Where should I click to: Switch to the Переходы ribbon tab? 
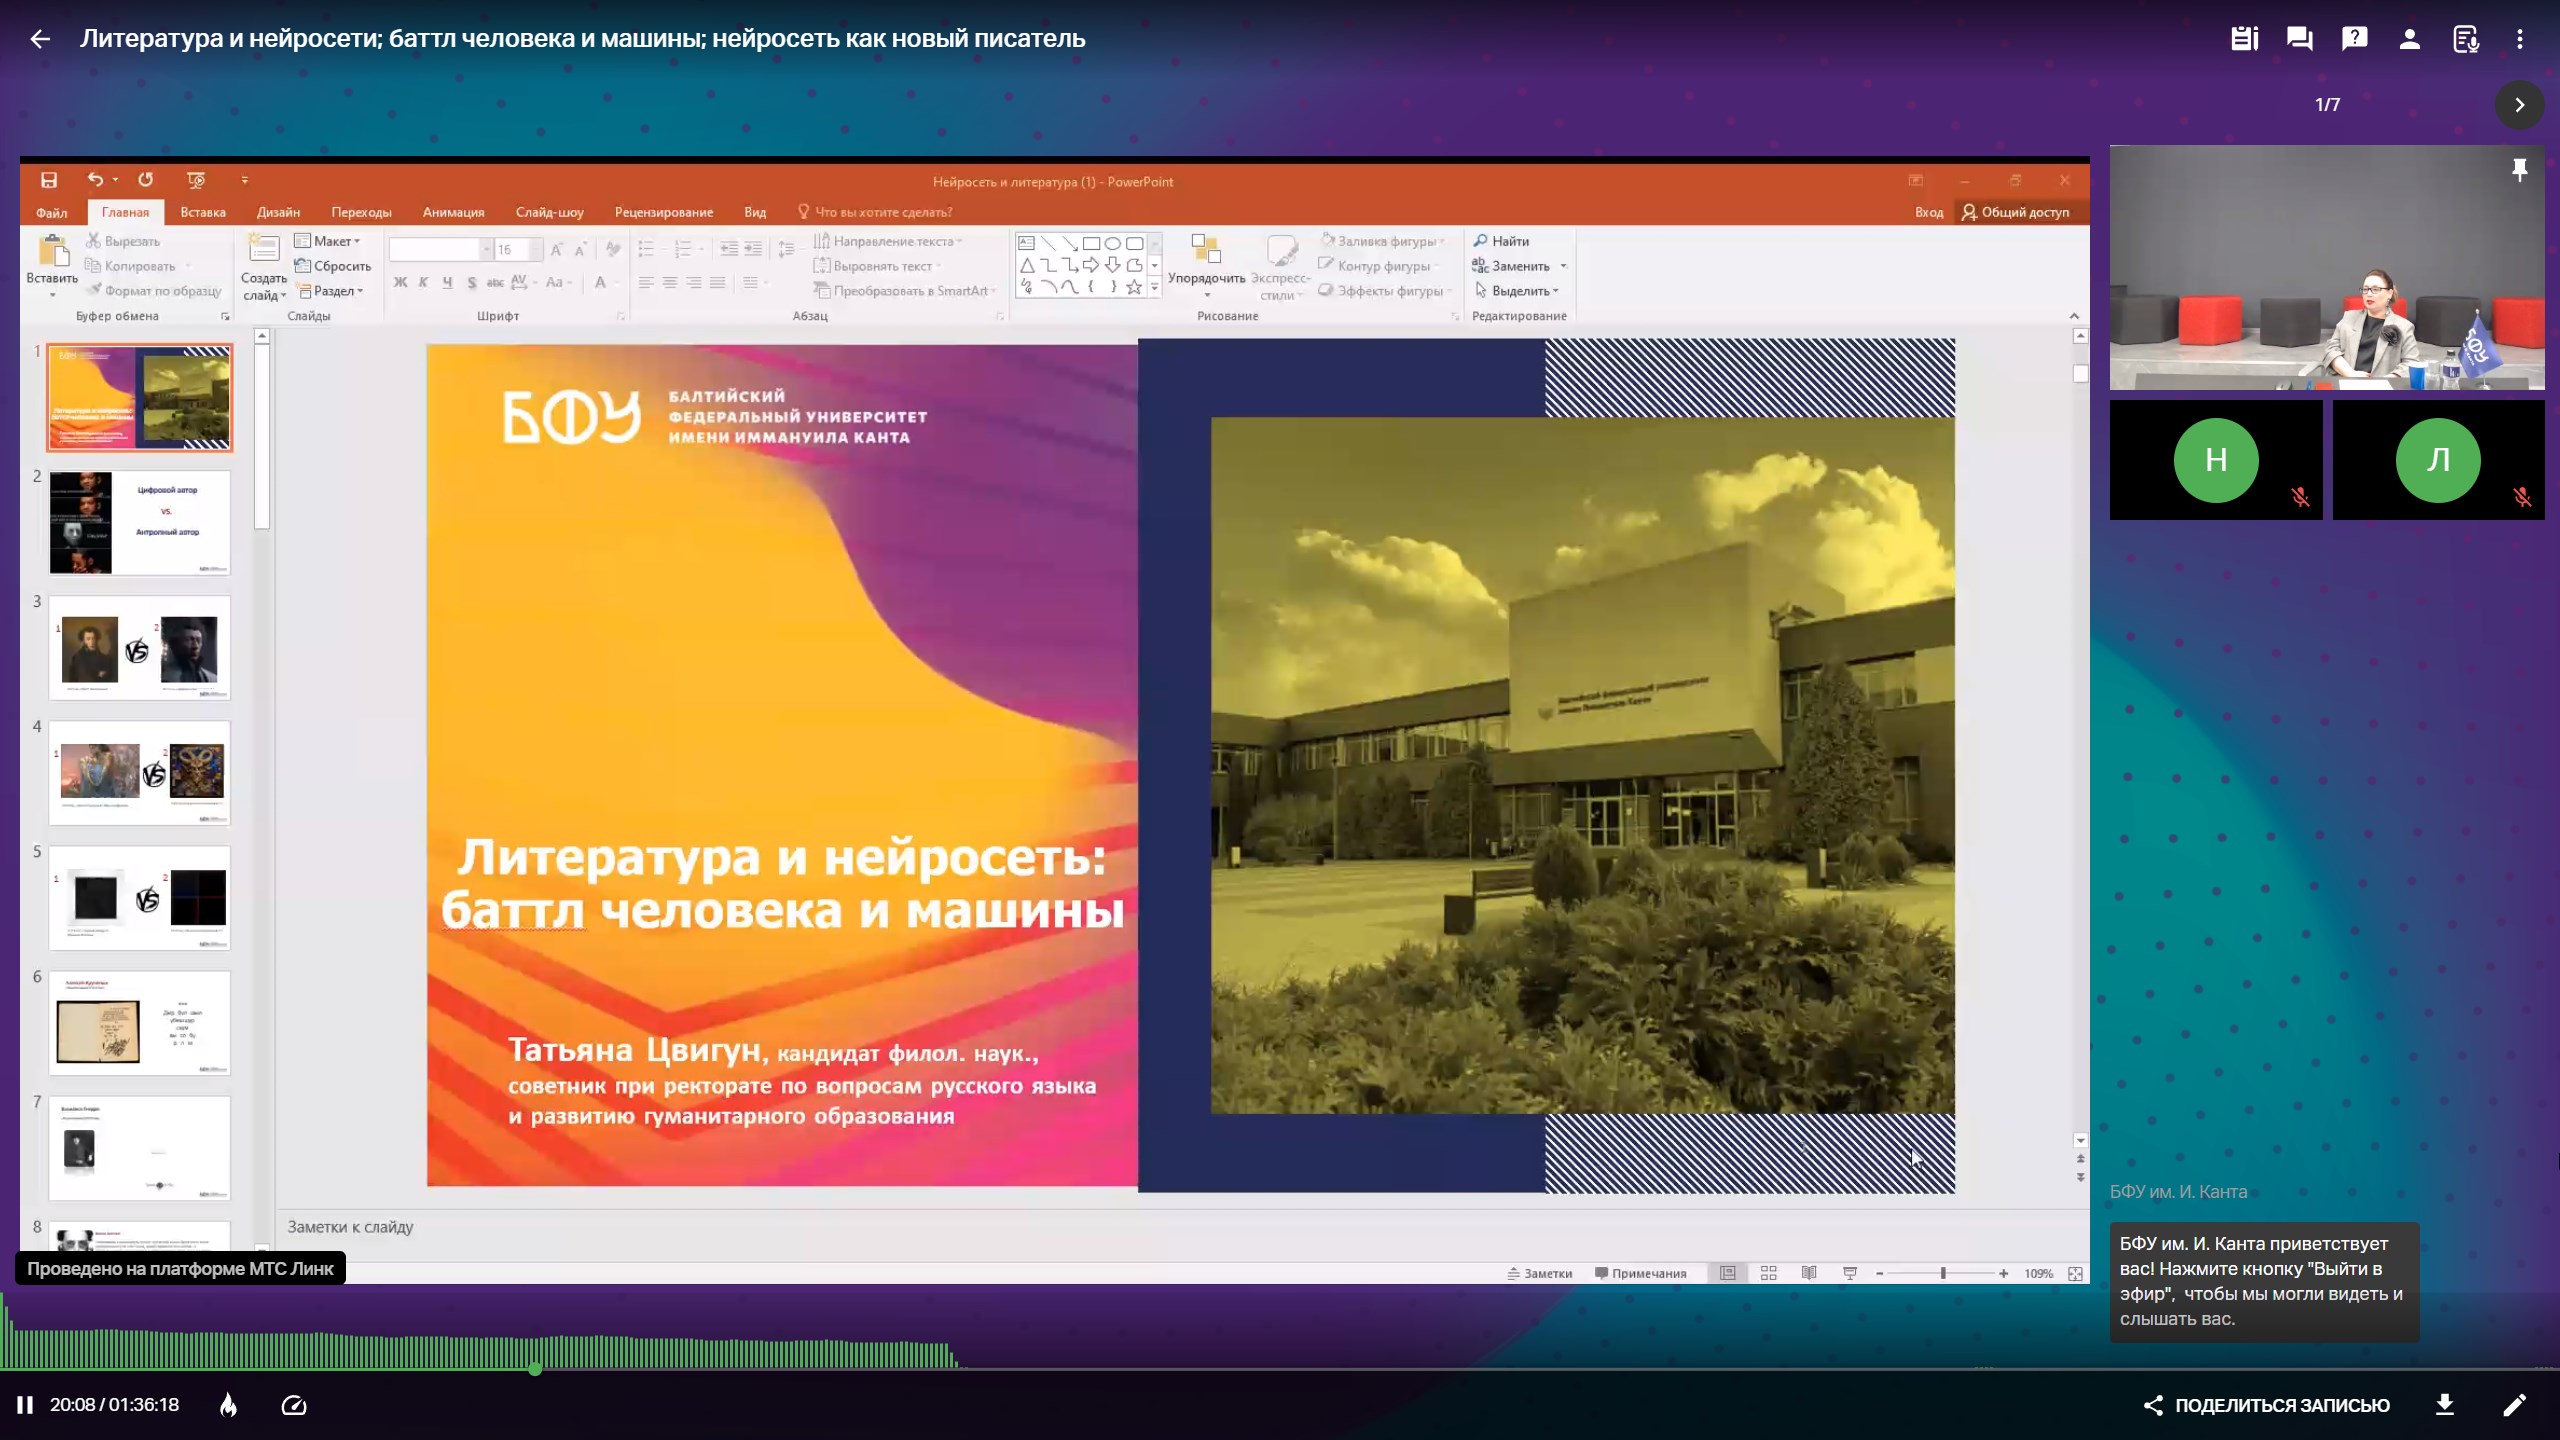pyautogui.click(x=361, y=212)
